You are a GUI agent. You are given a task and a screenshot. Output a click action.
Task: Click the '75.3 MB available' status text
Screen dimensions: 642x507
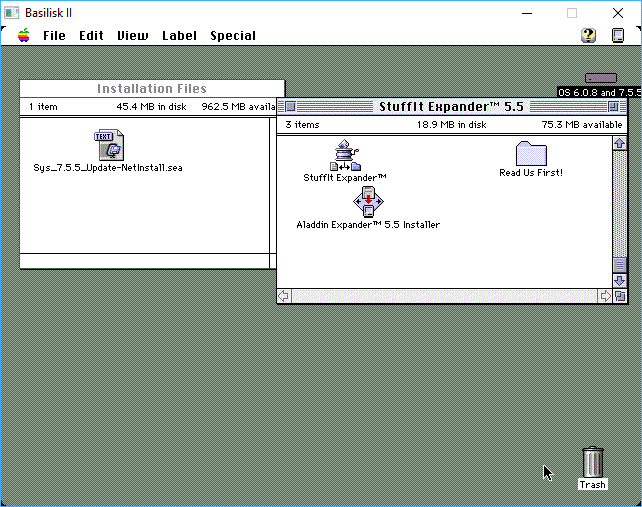point(582,125)
